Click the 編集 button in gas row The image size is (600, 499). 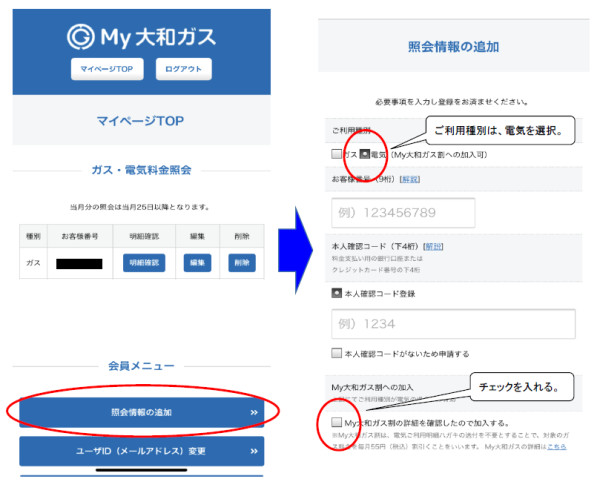(x=197, y=263)
